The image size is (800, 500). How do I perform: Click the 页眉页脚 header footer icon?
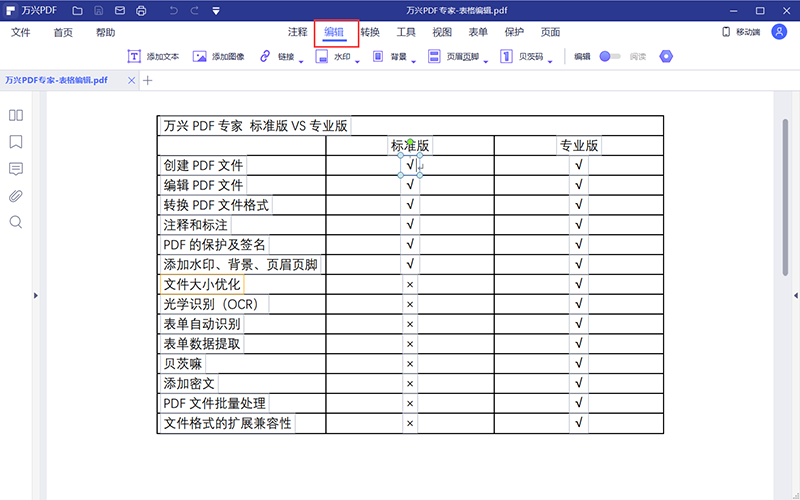(434, 56)
